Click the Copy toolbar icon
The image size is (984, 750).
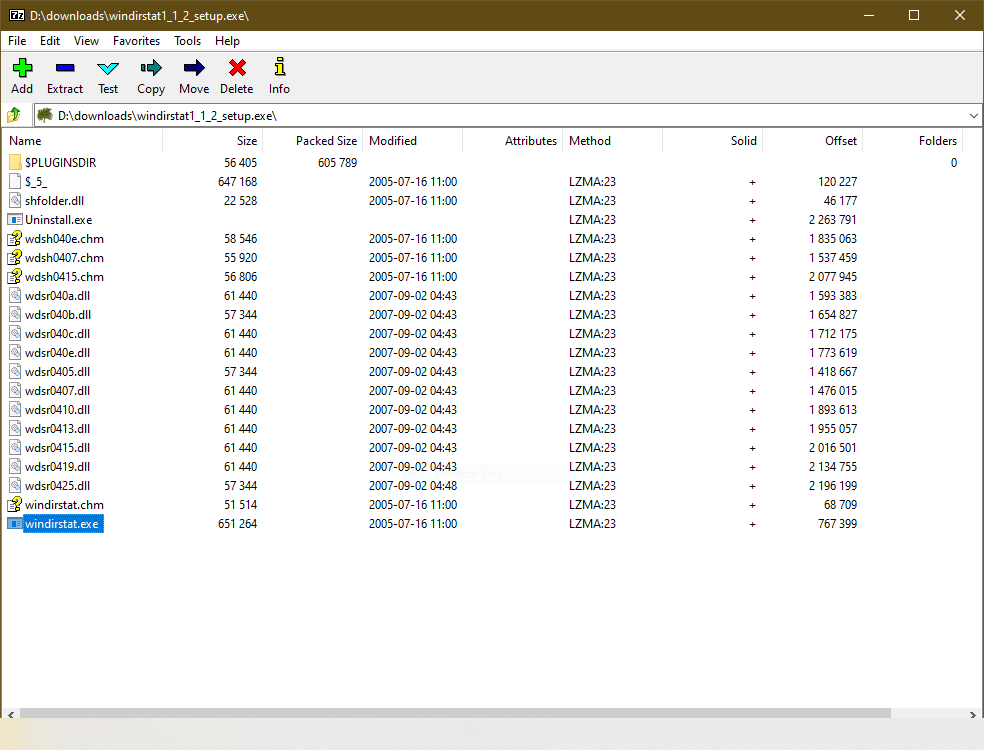point(151,68)
